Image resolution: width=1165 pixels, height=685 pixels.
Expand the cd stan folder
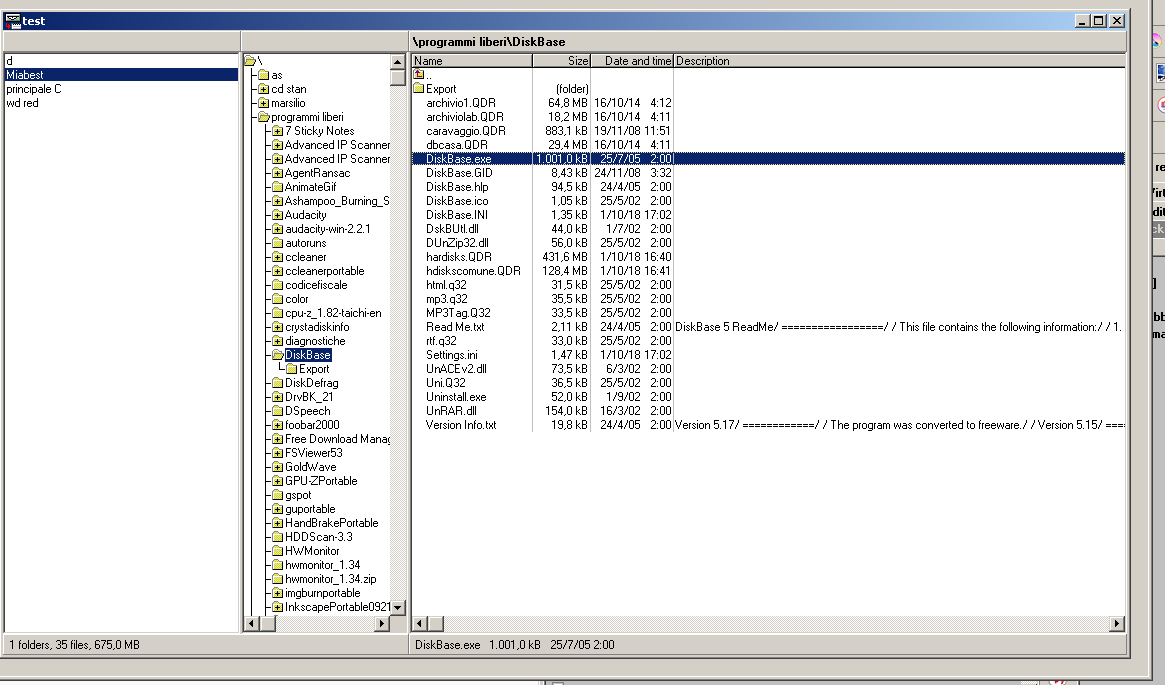tap(264, 89)
